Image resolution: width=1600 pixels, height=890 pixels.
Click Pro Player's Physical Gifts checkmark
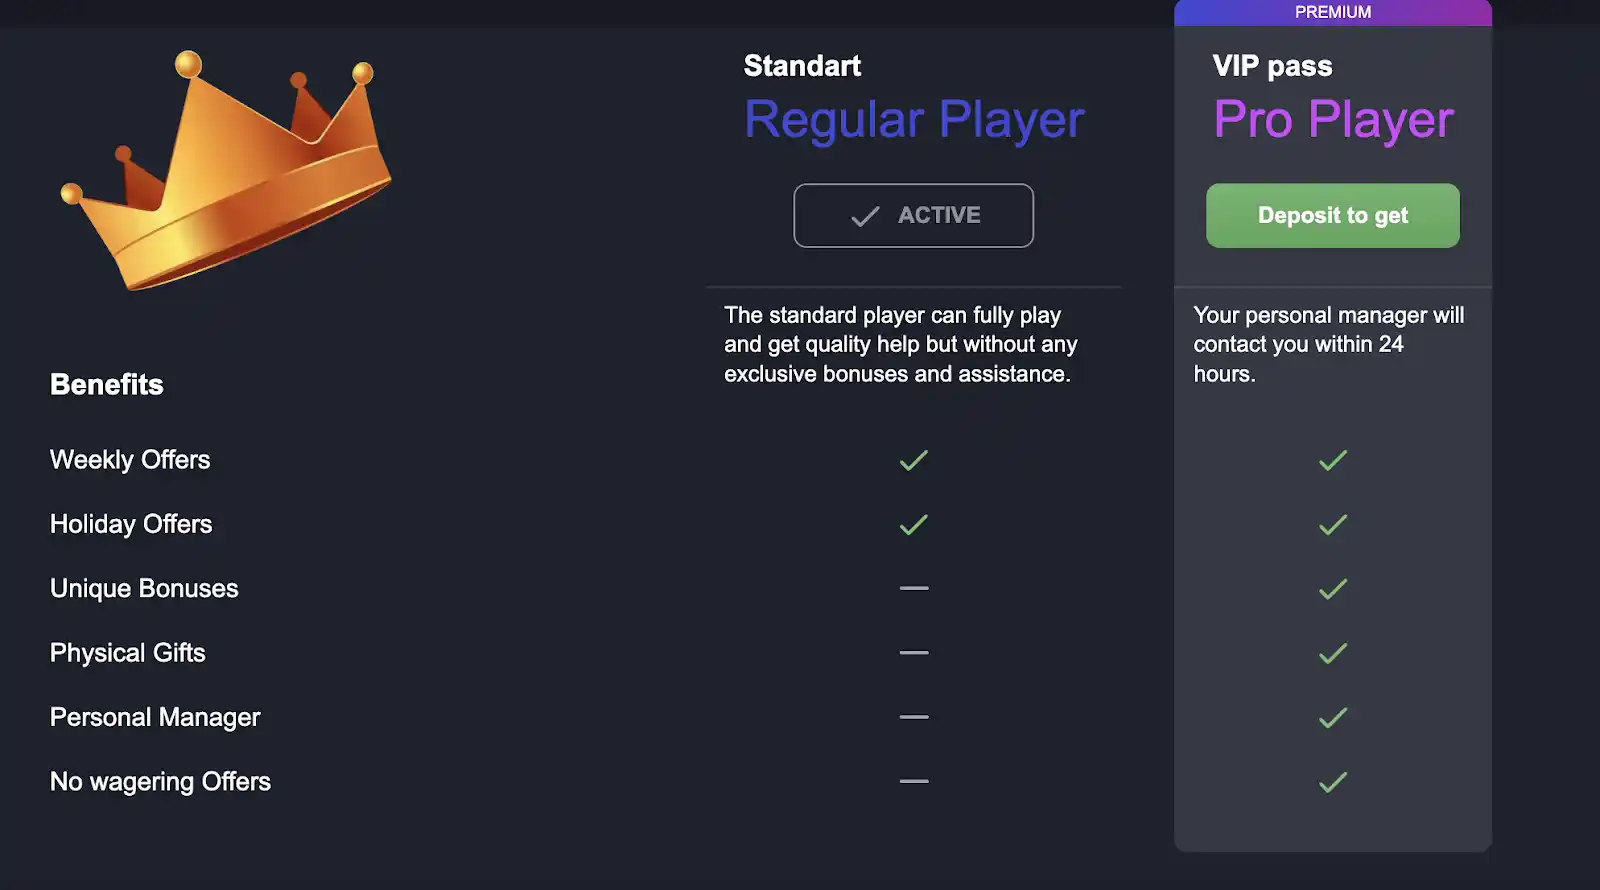tap(1333, 653)
